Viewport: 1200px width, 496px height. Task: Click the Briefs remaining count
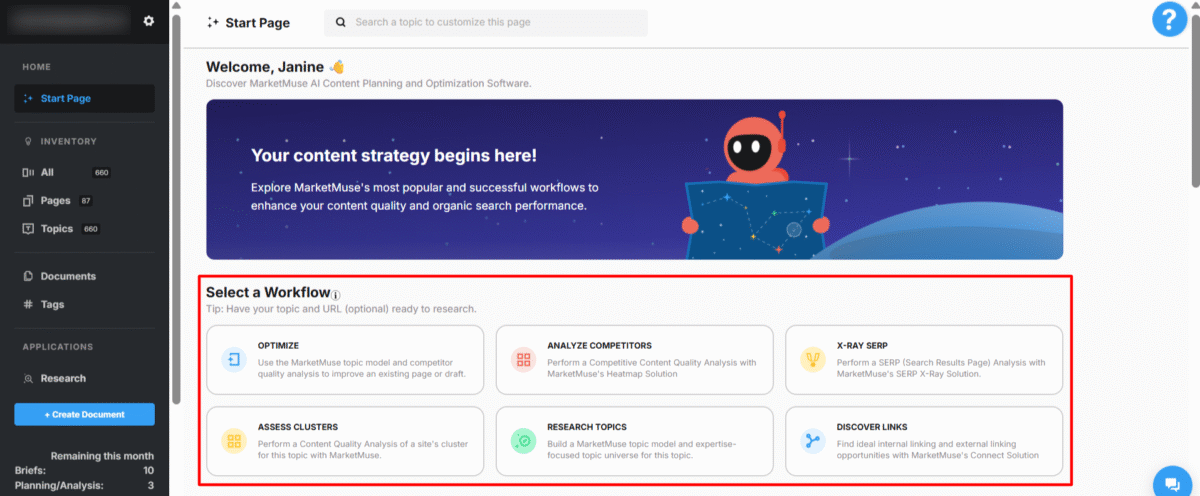point(148,470)
